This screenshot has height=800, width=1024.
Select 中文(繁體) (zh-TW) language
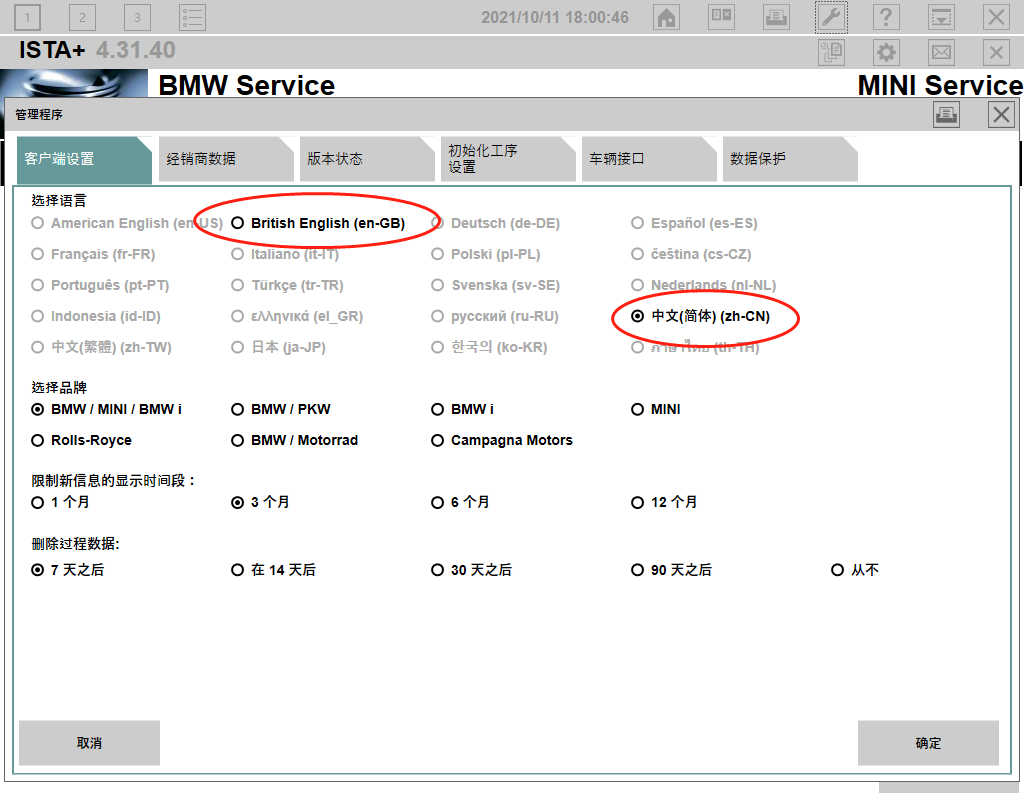[x=101, y=347]
